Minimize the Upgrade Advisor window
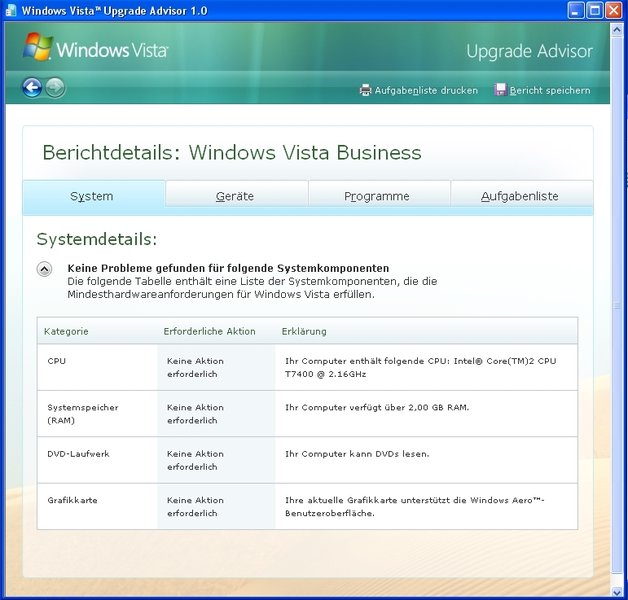This screenshot has height=600, width=628. (575, 10)
